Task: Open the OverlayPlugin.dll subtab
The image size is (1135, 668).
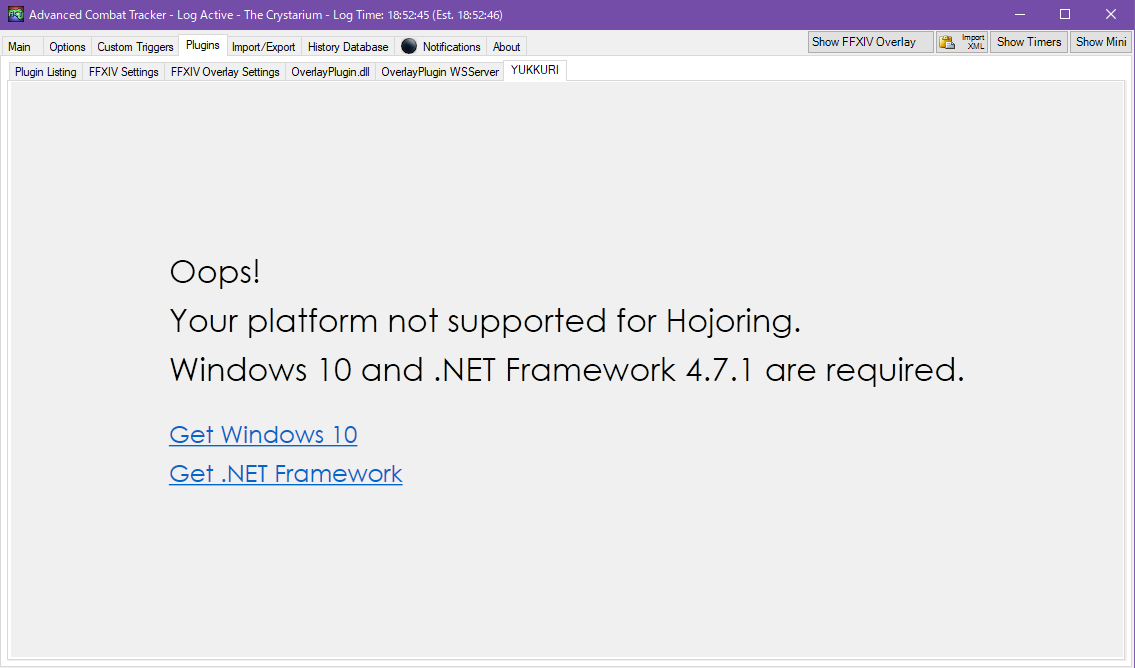Action: [x=330, y=71]
